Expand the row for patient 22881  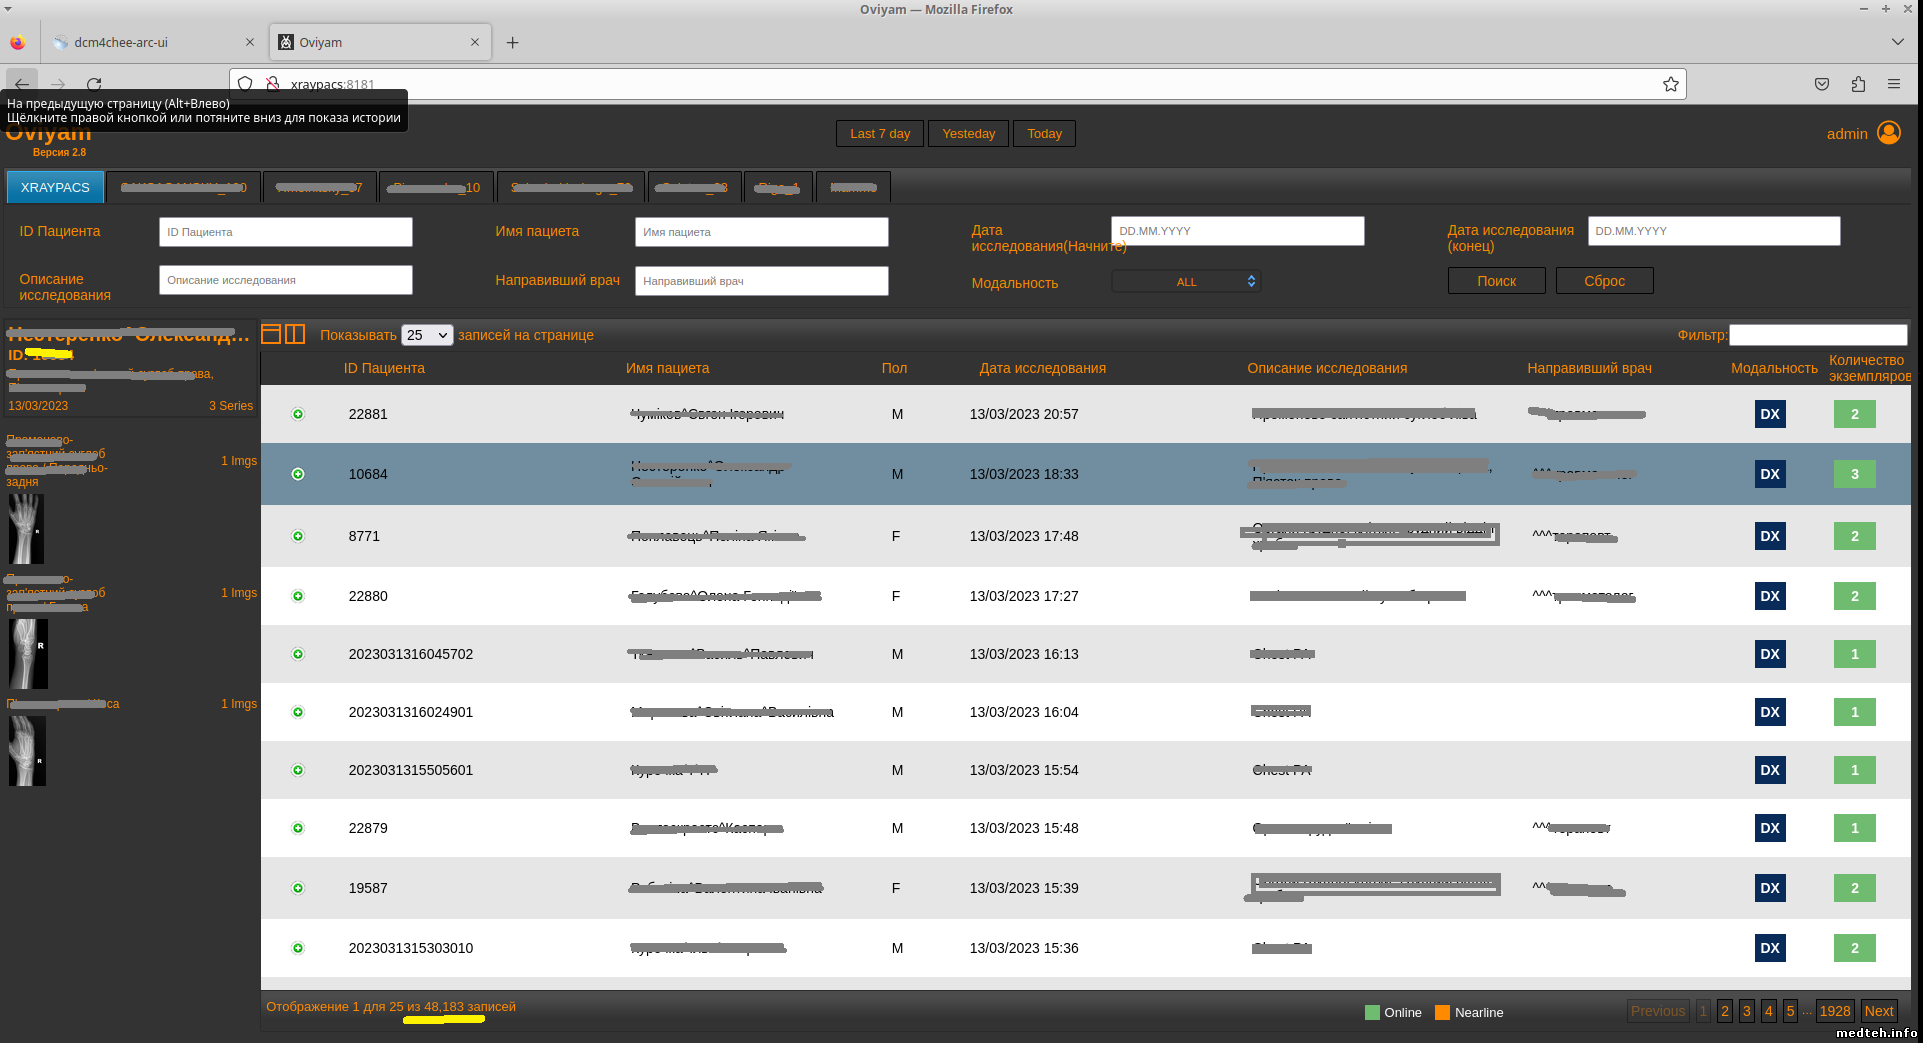click(x=298, y=414)
